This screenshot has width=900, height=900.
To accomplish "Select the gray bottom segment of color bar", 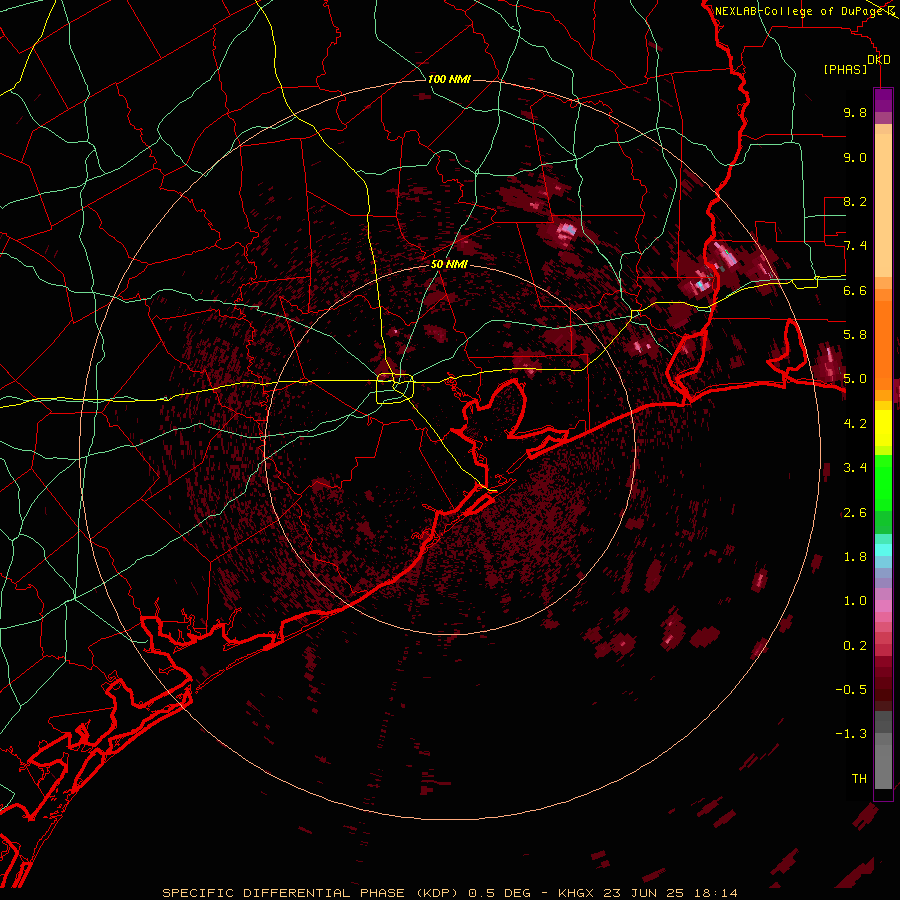I will [x=883, y=763].
